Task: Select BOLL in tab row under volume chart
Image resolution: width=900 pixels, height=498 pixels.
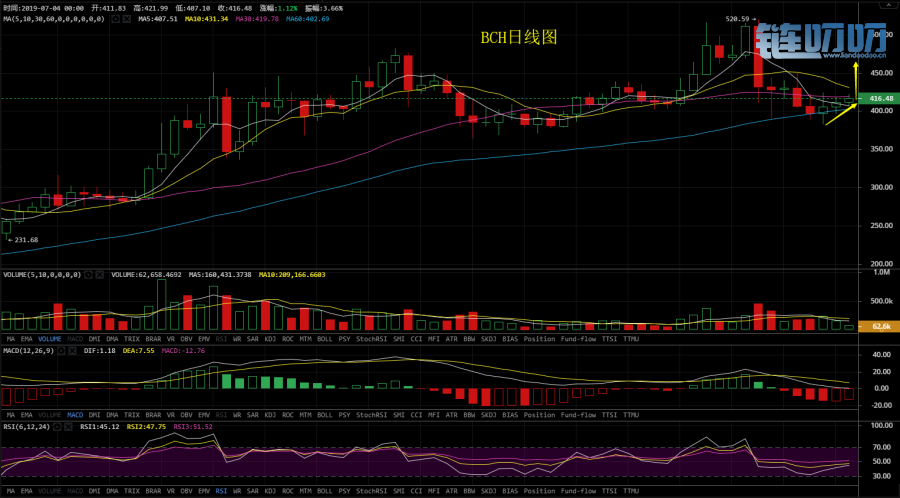Action: click(x=325, y=338)
